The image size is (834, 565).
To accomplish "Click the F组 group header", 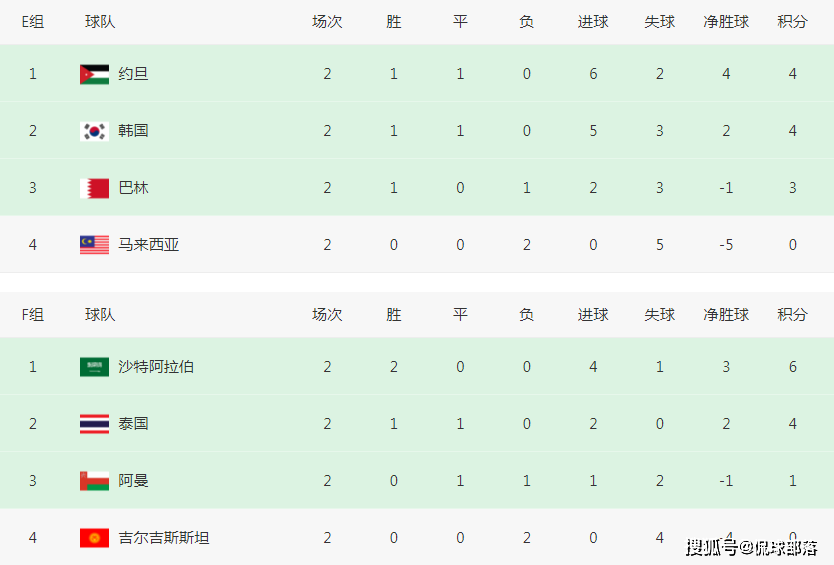I will click(x=33, y=315).
